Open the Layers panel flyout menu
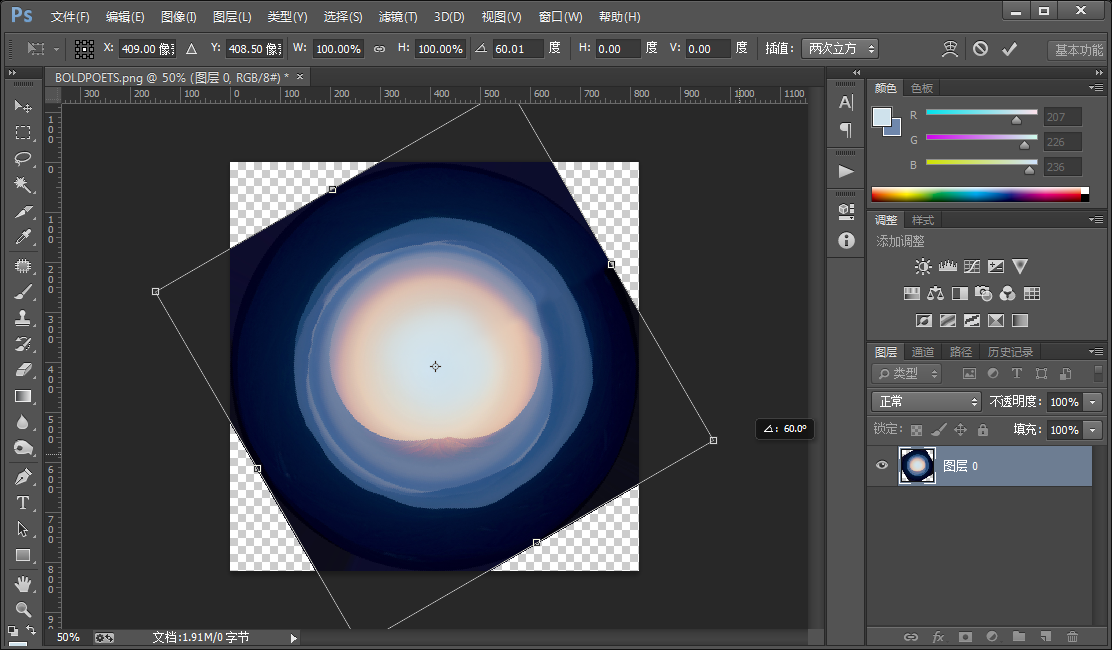1112x650 pixels. coord(1096,352)
